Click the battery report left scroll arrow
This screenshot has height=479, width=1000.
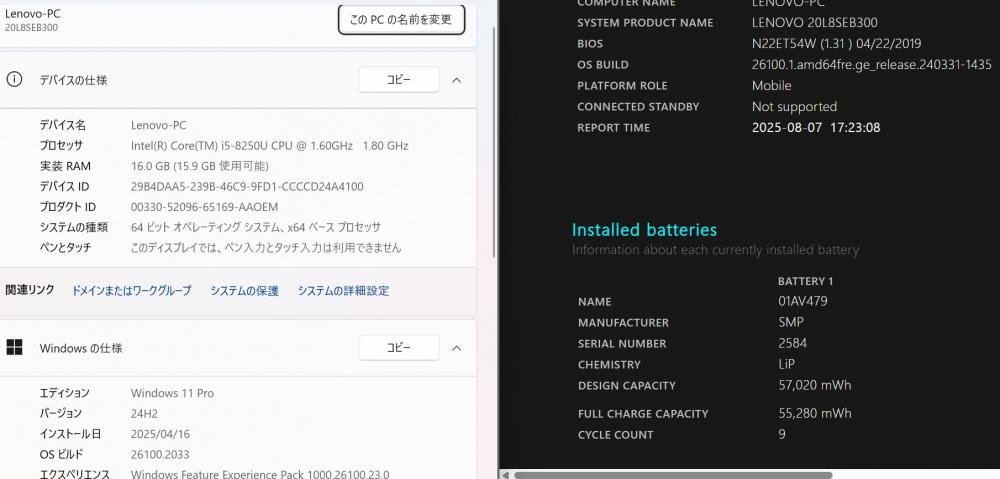(504, 475)
